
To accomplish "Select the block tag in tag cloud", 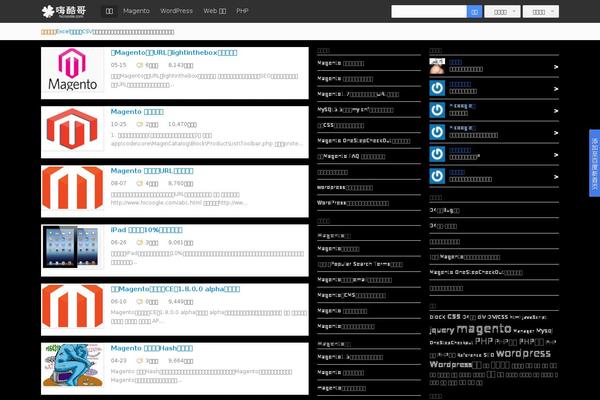I will coord(437,317).
